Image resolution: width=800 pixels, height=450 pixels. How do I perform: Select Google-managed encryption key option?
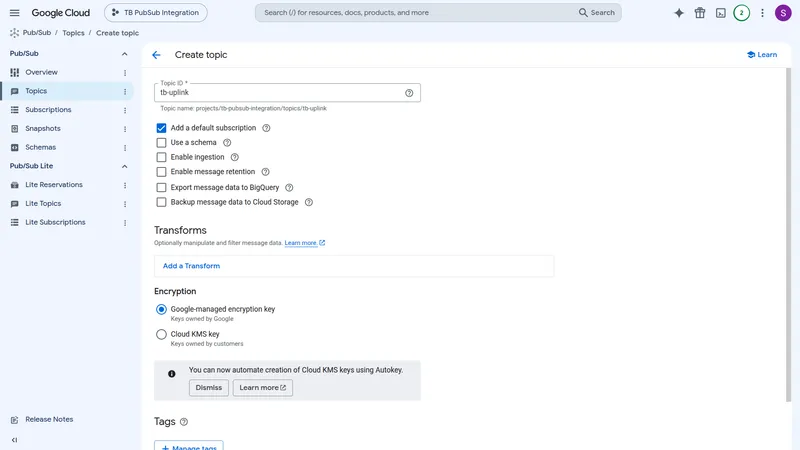[161, 309]
